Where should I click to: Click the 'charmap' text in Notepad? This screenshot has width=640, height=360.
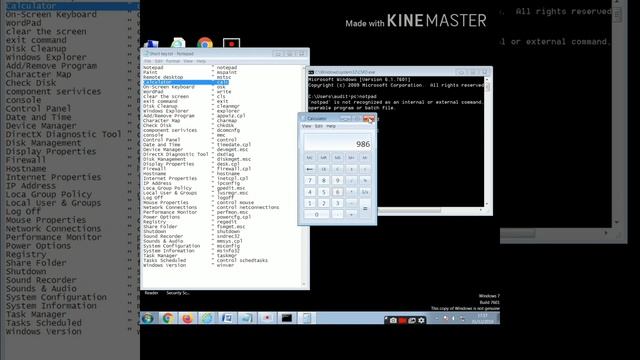click(x=227, y=120)
